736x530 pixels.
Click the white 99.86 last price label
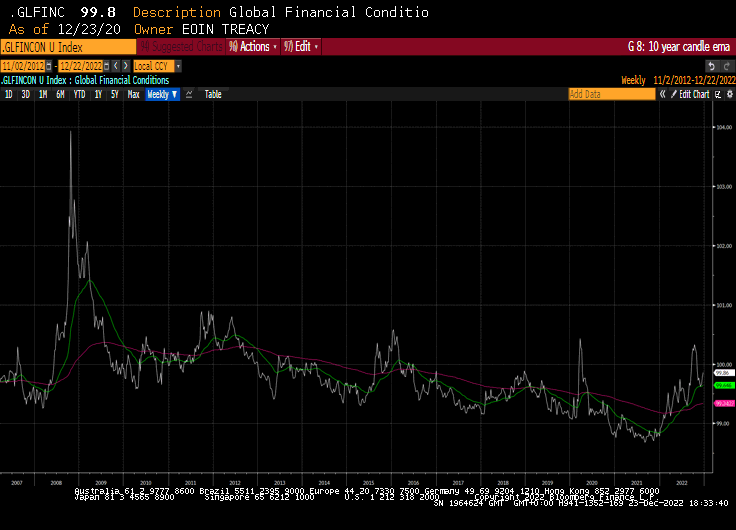click(724, 373)
